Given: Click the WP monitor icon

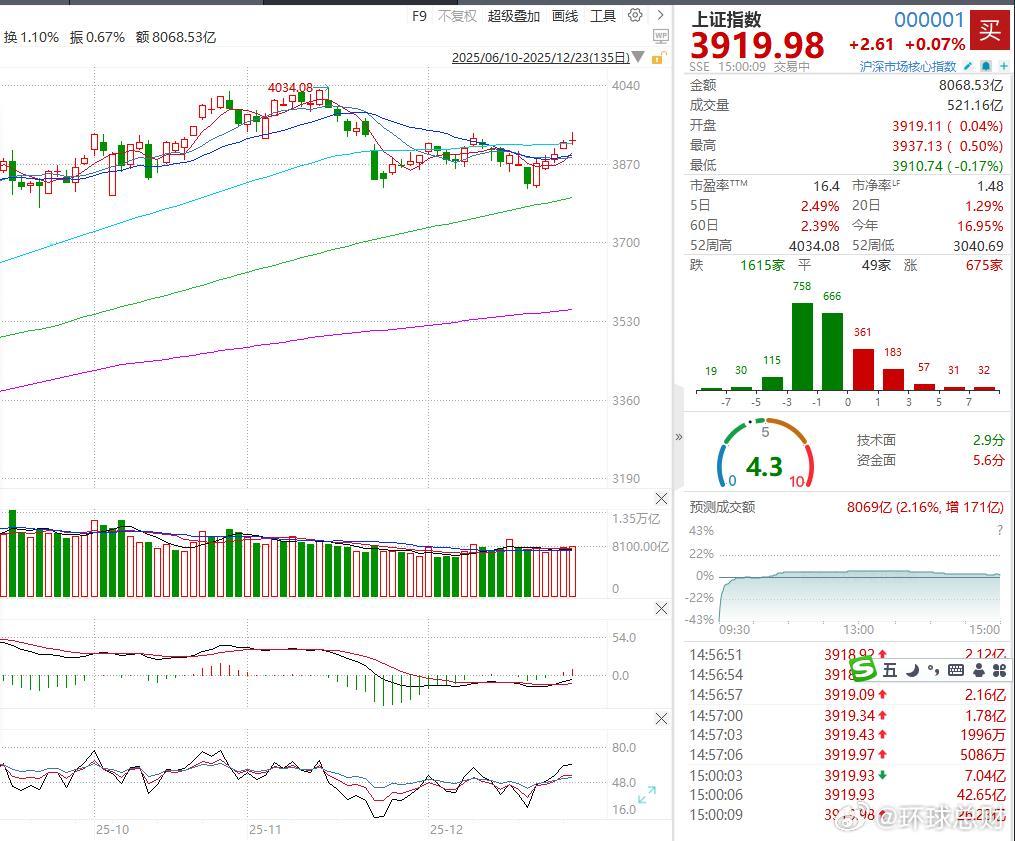Looking at the screenshot, I should point(660,36).
